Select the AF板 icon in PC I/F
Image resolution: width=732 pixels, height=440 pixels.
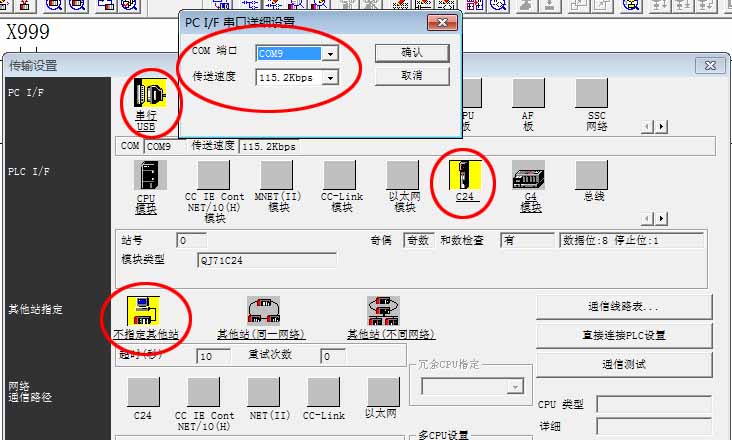tap(528, 93)
